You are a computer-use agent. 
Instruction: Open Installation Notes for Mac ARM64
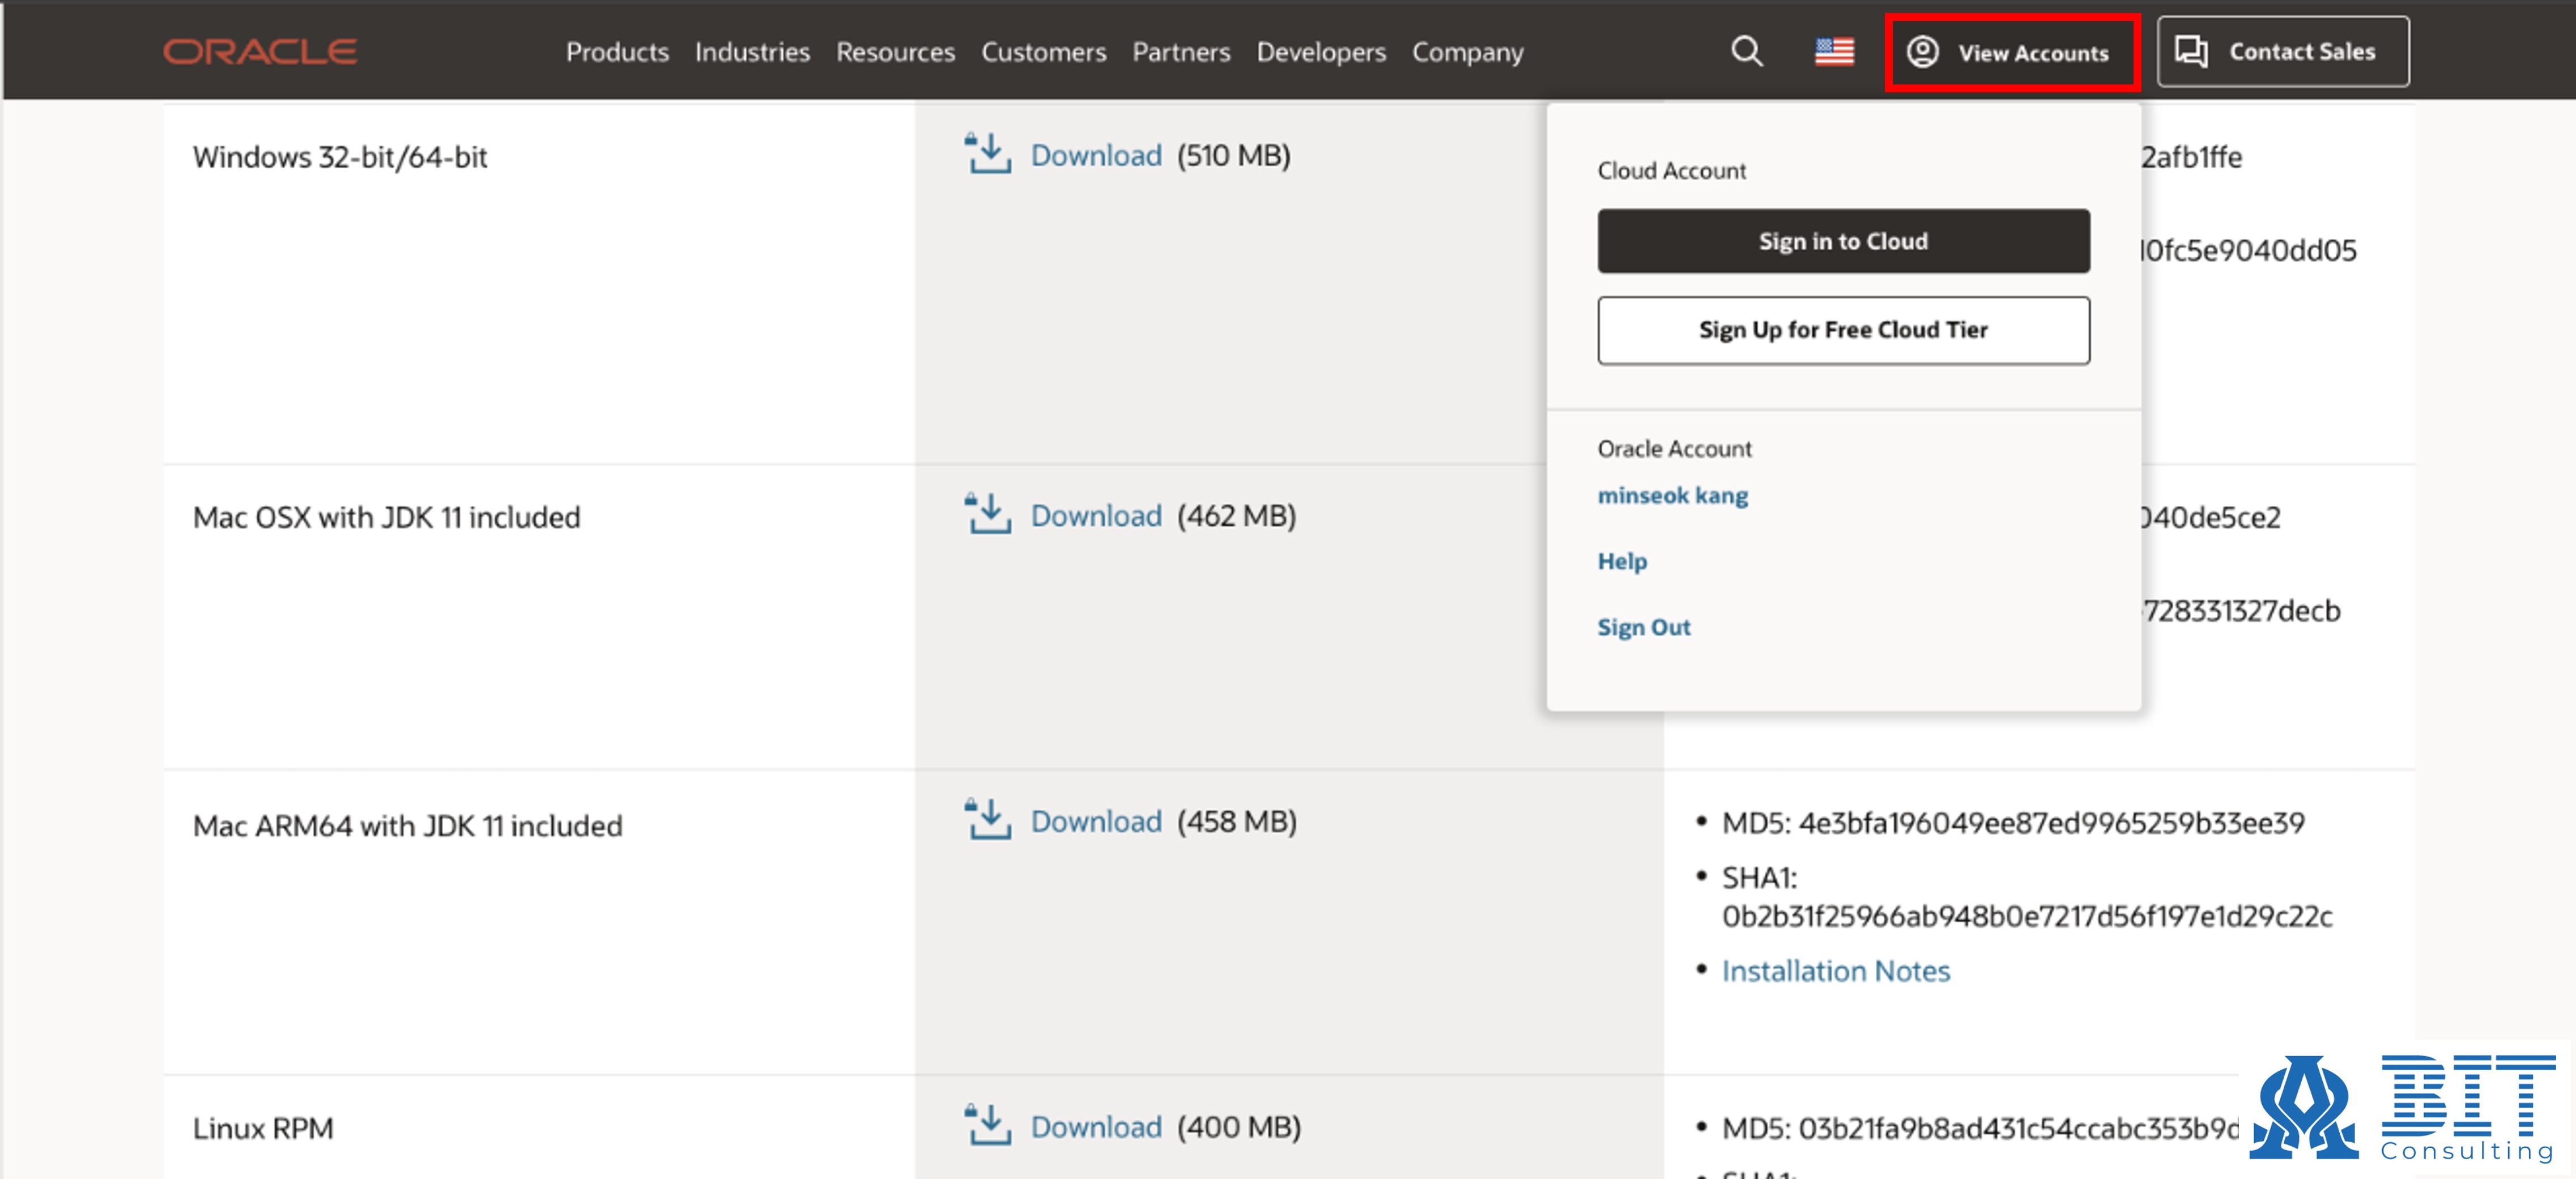pos(1835,971)
